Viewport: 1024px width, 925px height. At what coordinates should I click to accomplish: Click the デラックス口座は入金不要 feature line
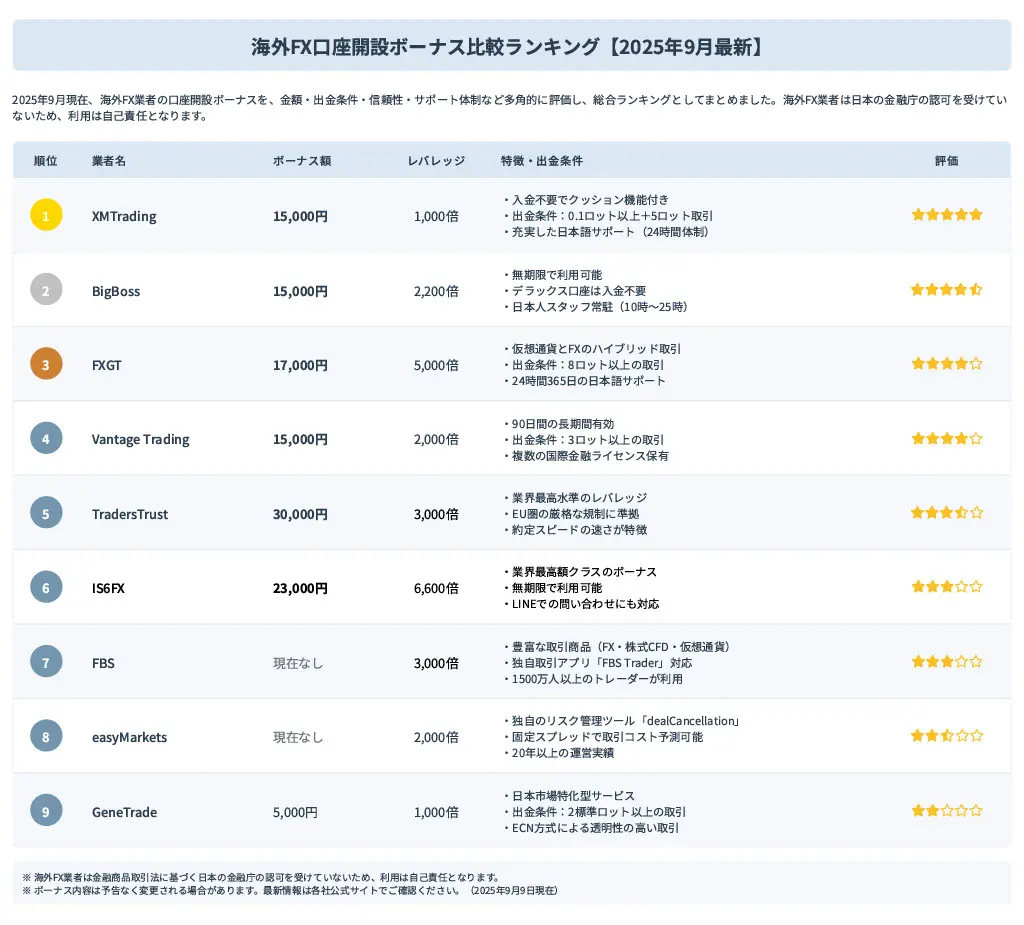point(575,291)
